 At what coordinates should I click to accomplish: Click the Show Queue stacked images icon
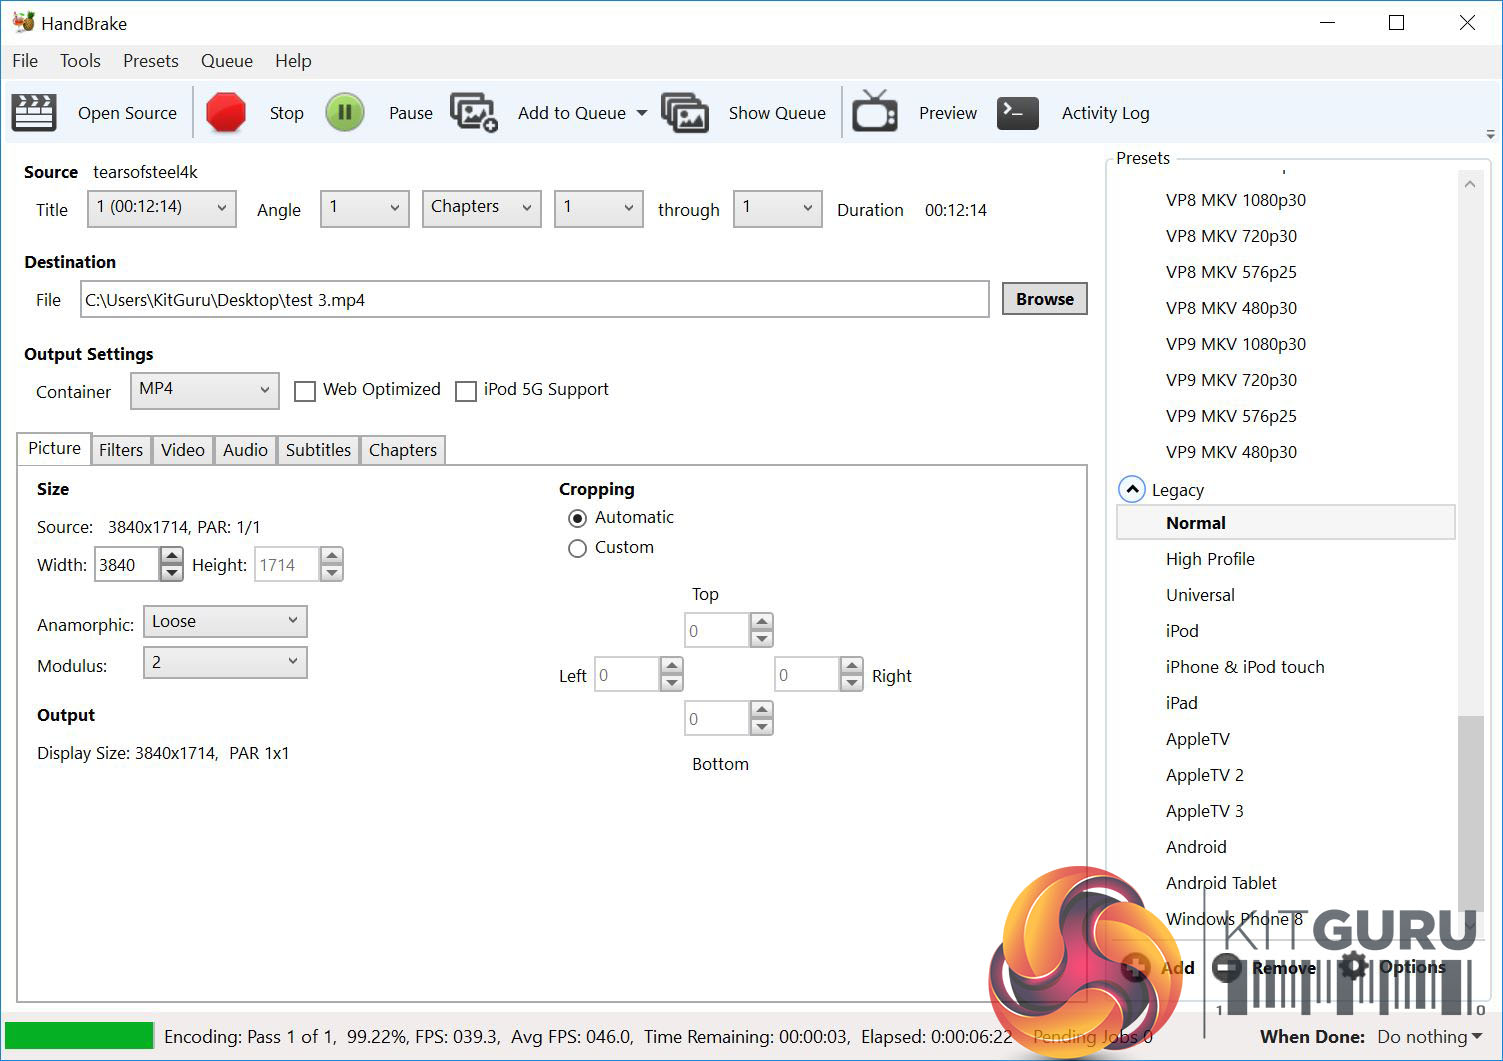685,113
